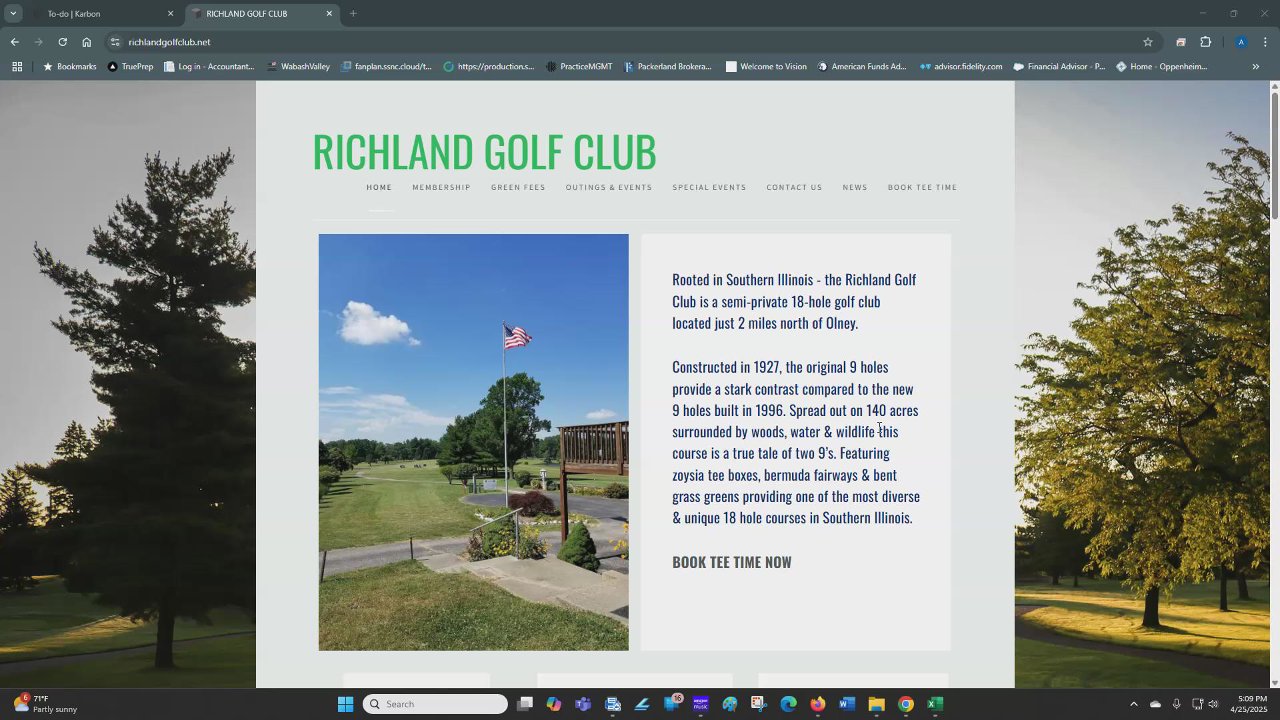Open Firefox from the taskbar
Image resolution: width=1280 pixels, height=720 pixels.
point(818,704)
